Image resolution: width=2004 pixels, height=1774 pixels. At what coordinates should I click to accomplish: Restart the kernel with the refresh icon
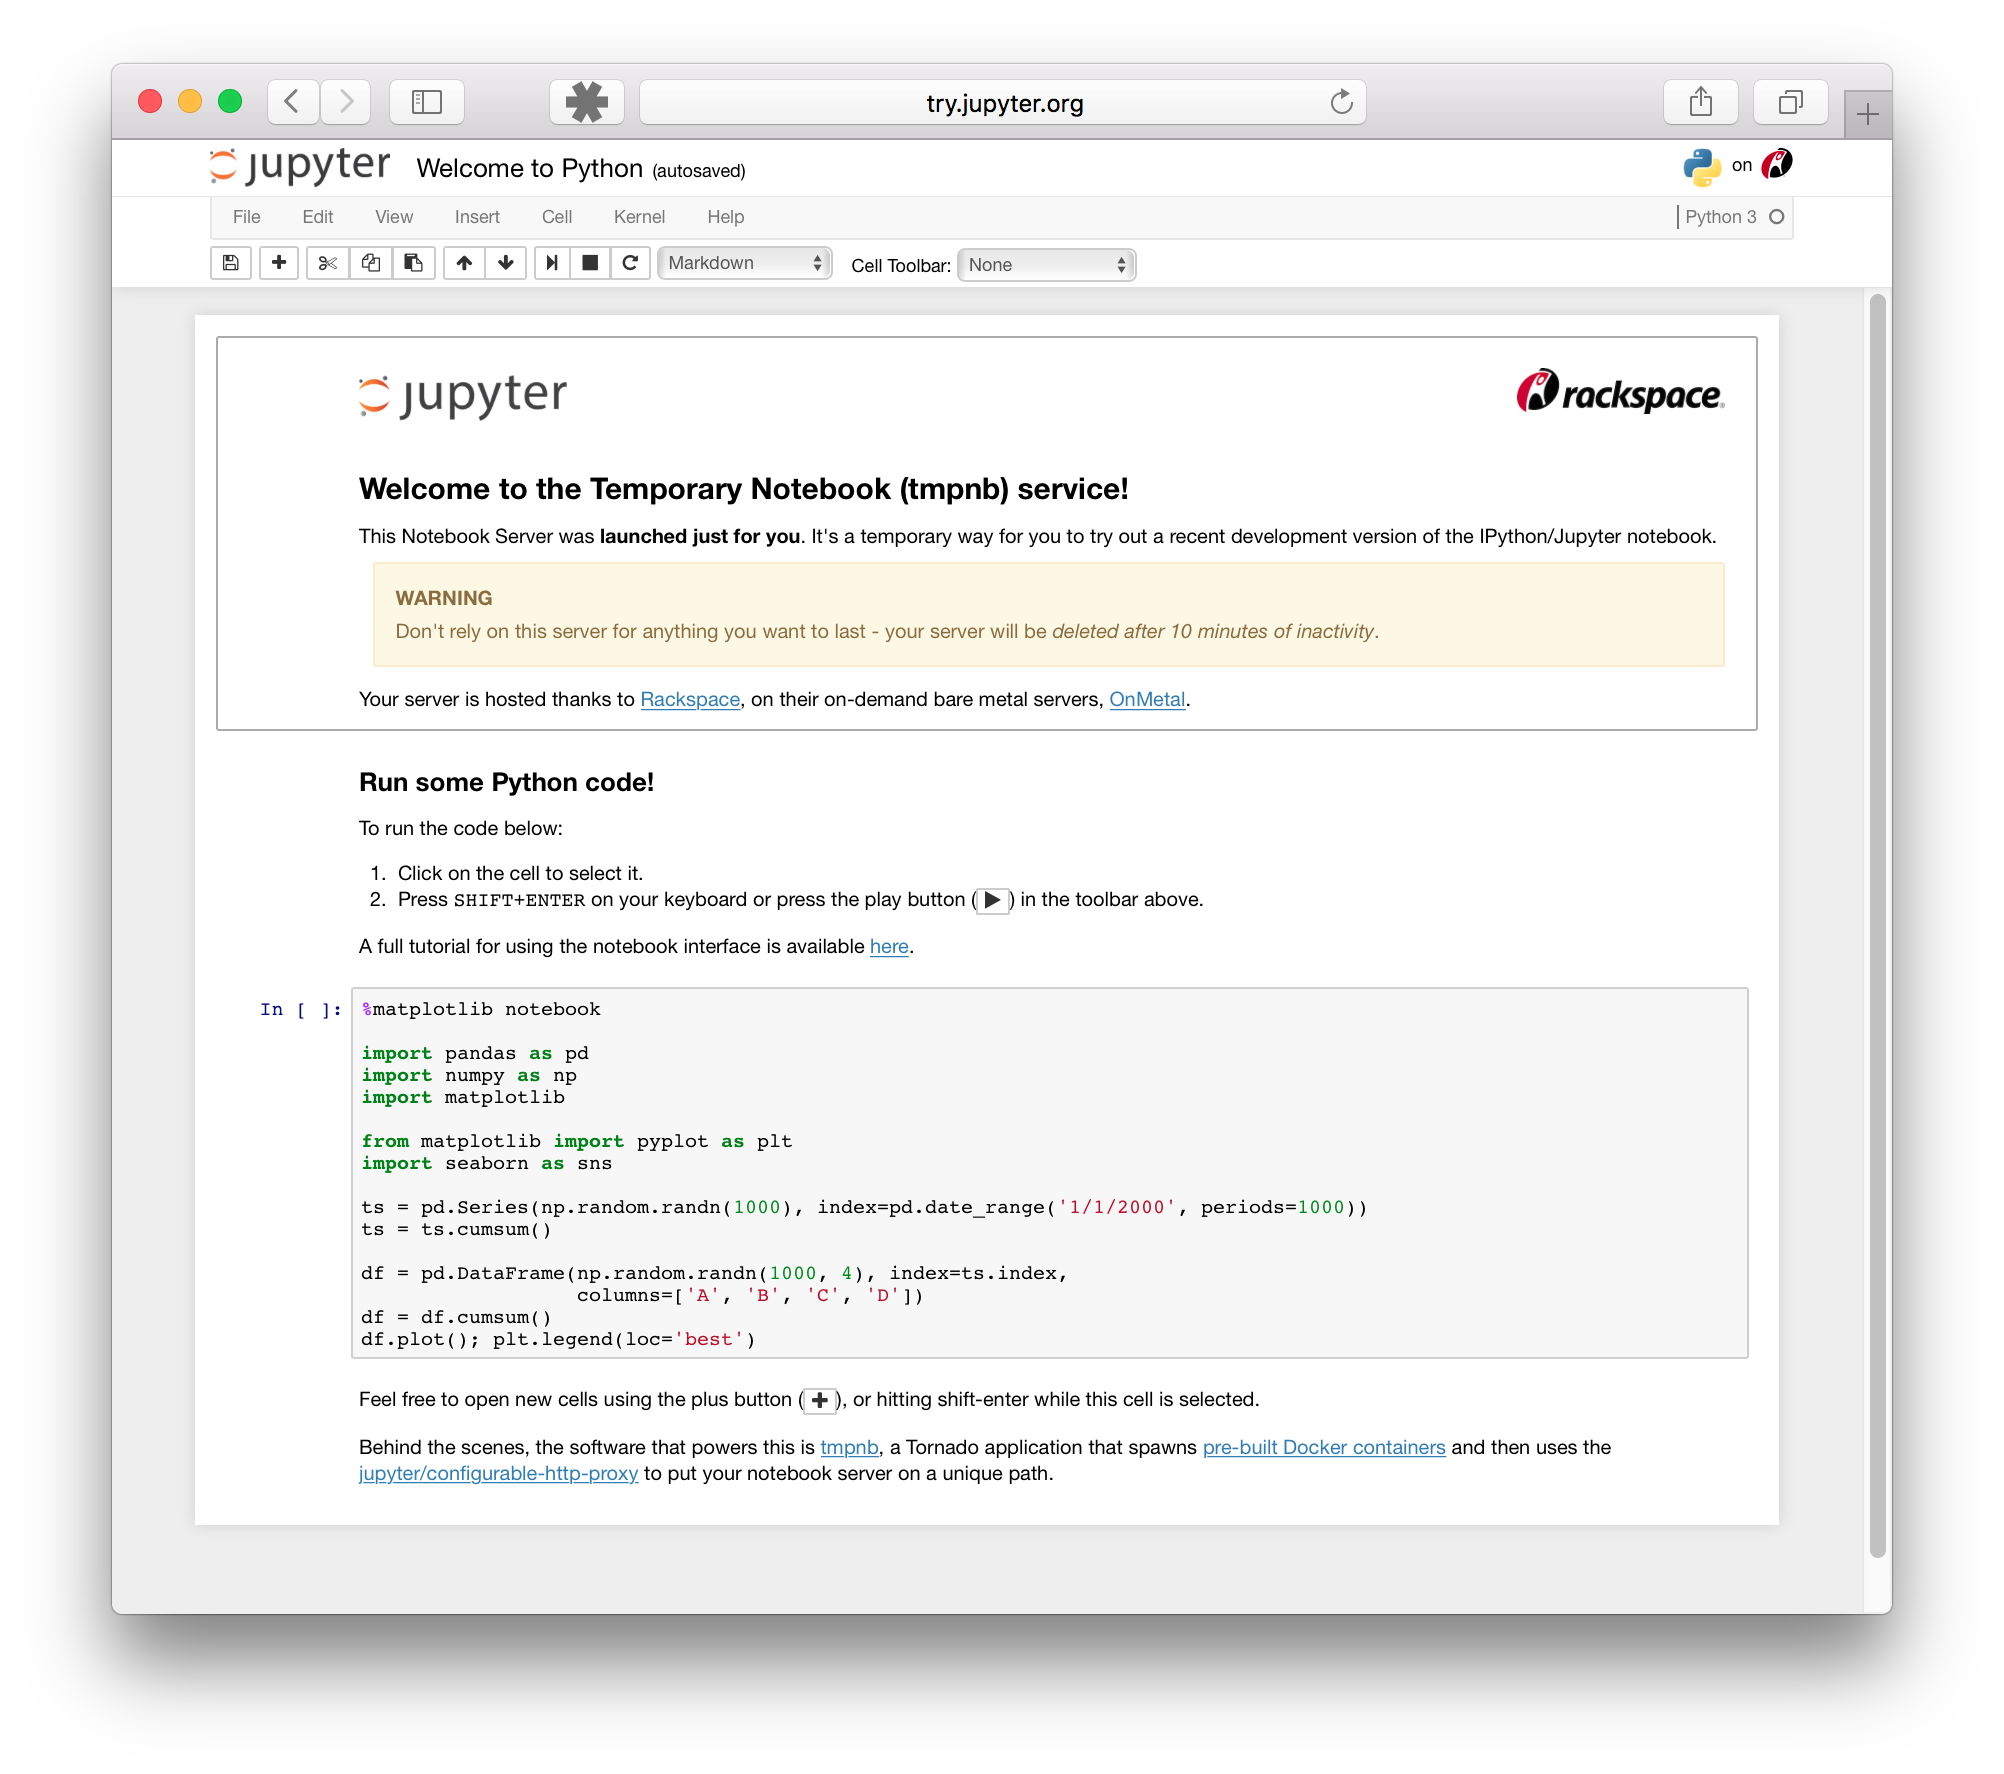(x=631, y=263)
